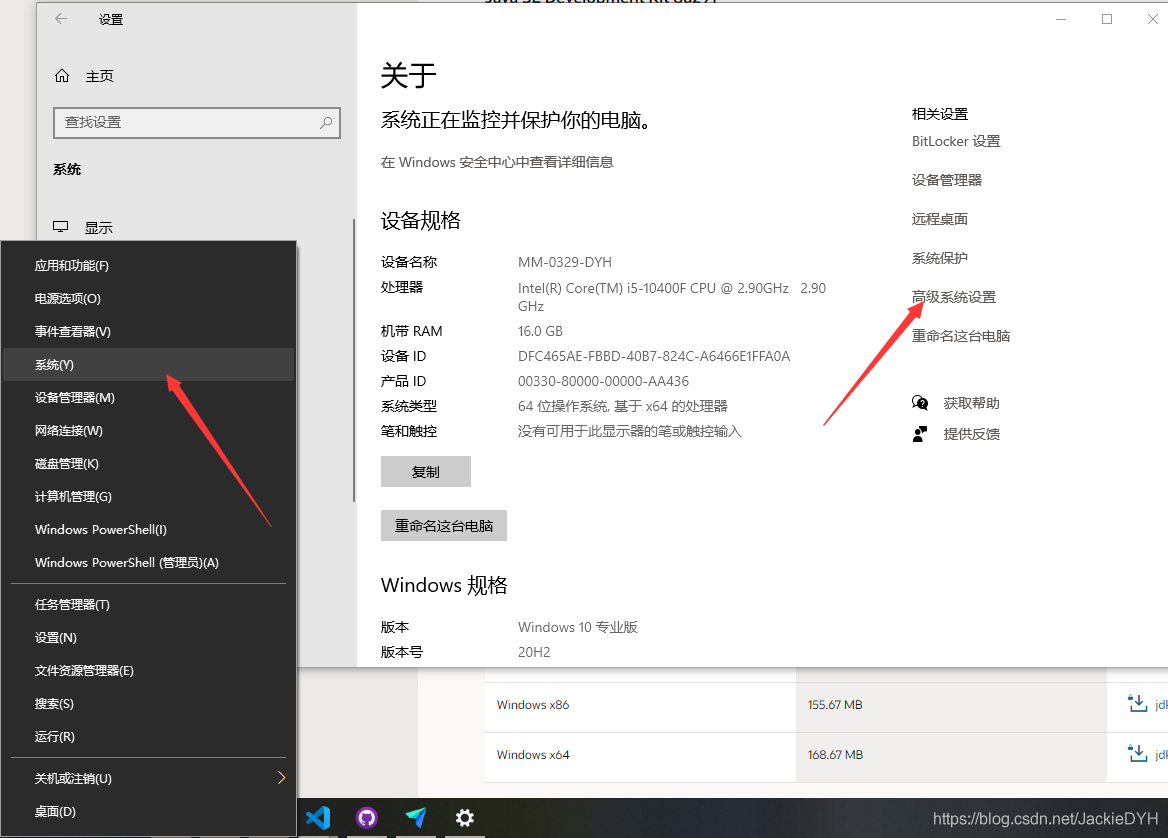Select 系统(Y) in the context menu
Image resolution: width=1168 pixels, height=838 pixels.
148,364
